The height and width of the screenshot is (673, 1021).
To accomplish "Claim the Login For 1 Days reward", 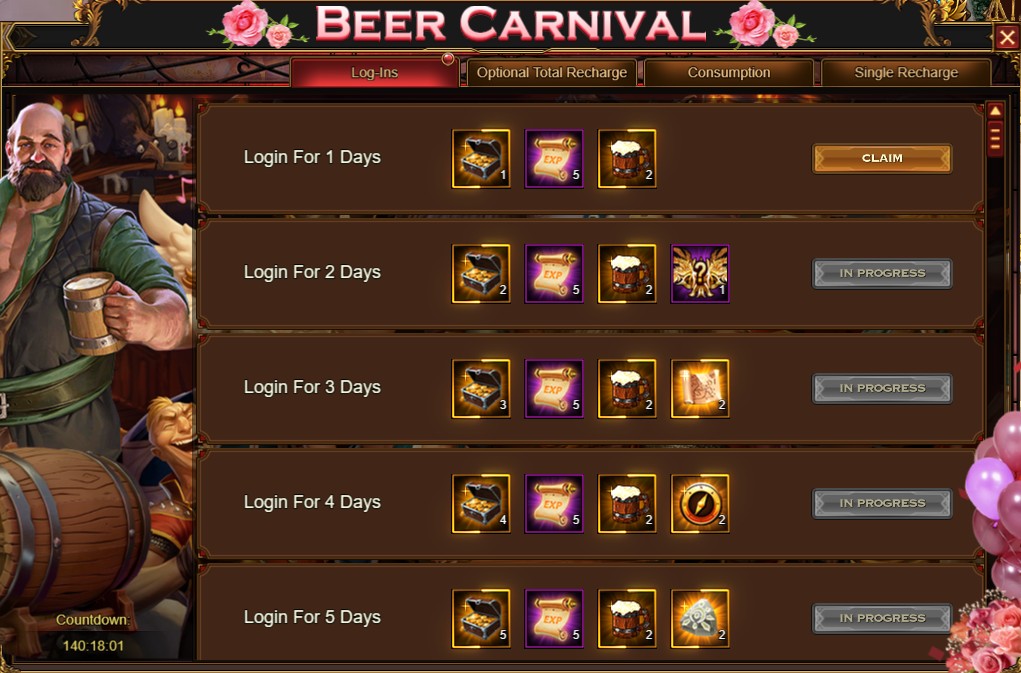I will coord(882,158).
